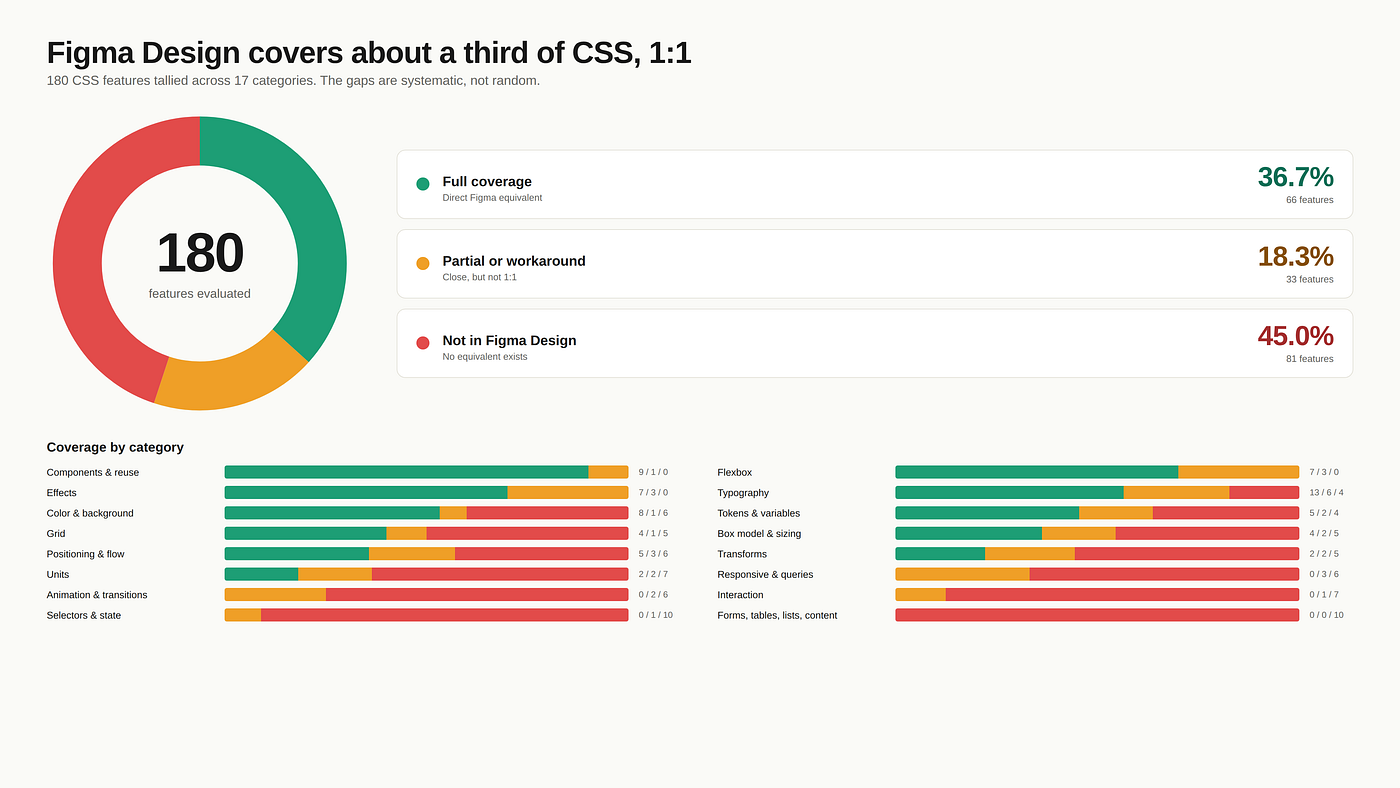Click the 'Close, but not 1:1' caption
The image size is (1400, 788).
(x=480, y=277)
